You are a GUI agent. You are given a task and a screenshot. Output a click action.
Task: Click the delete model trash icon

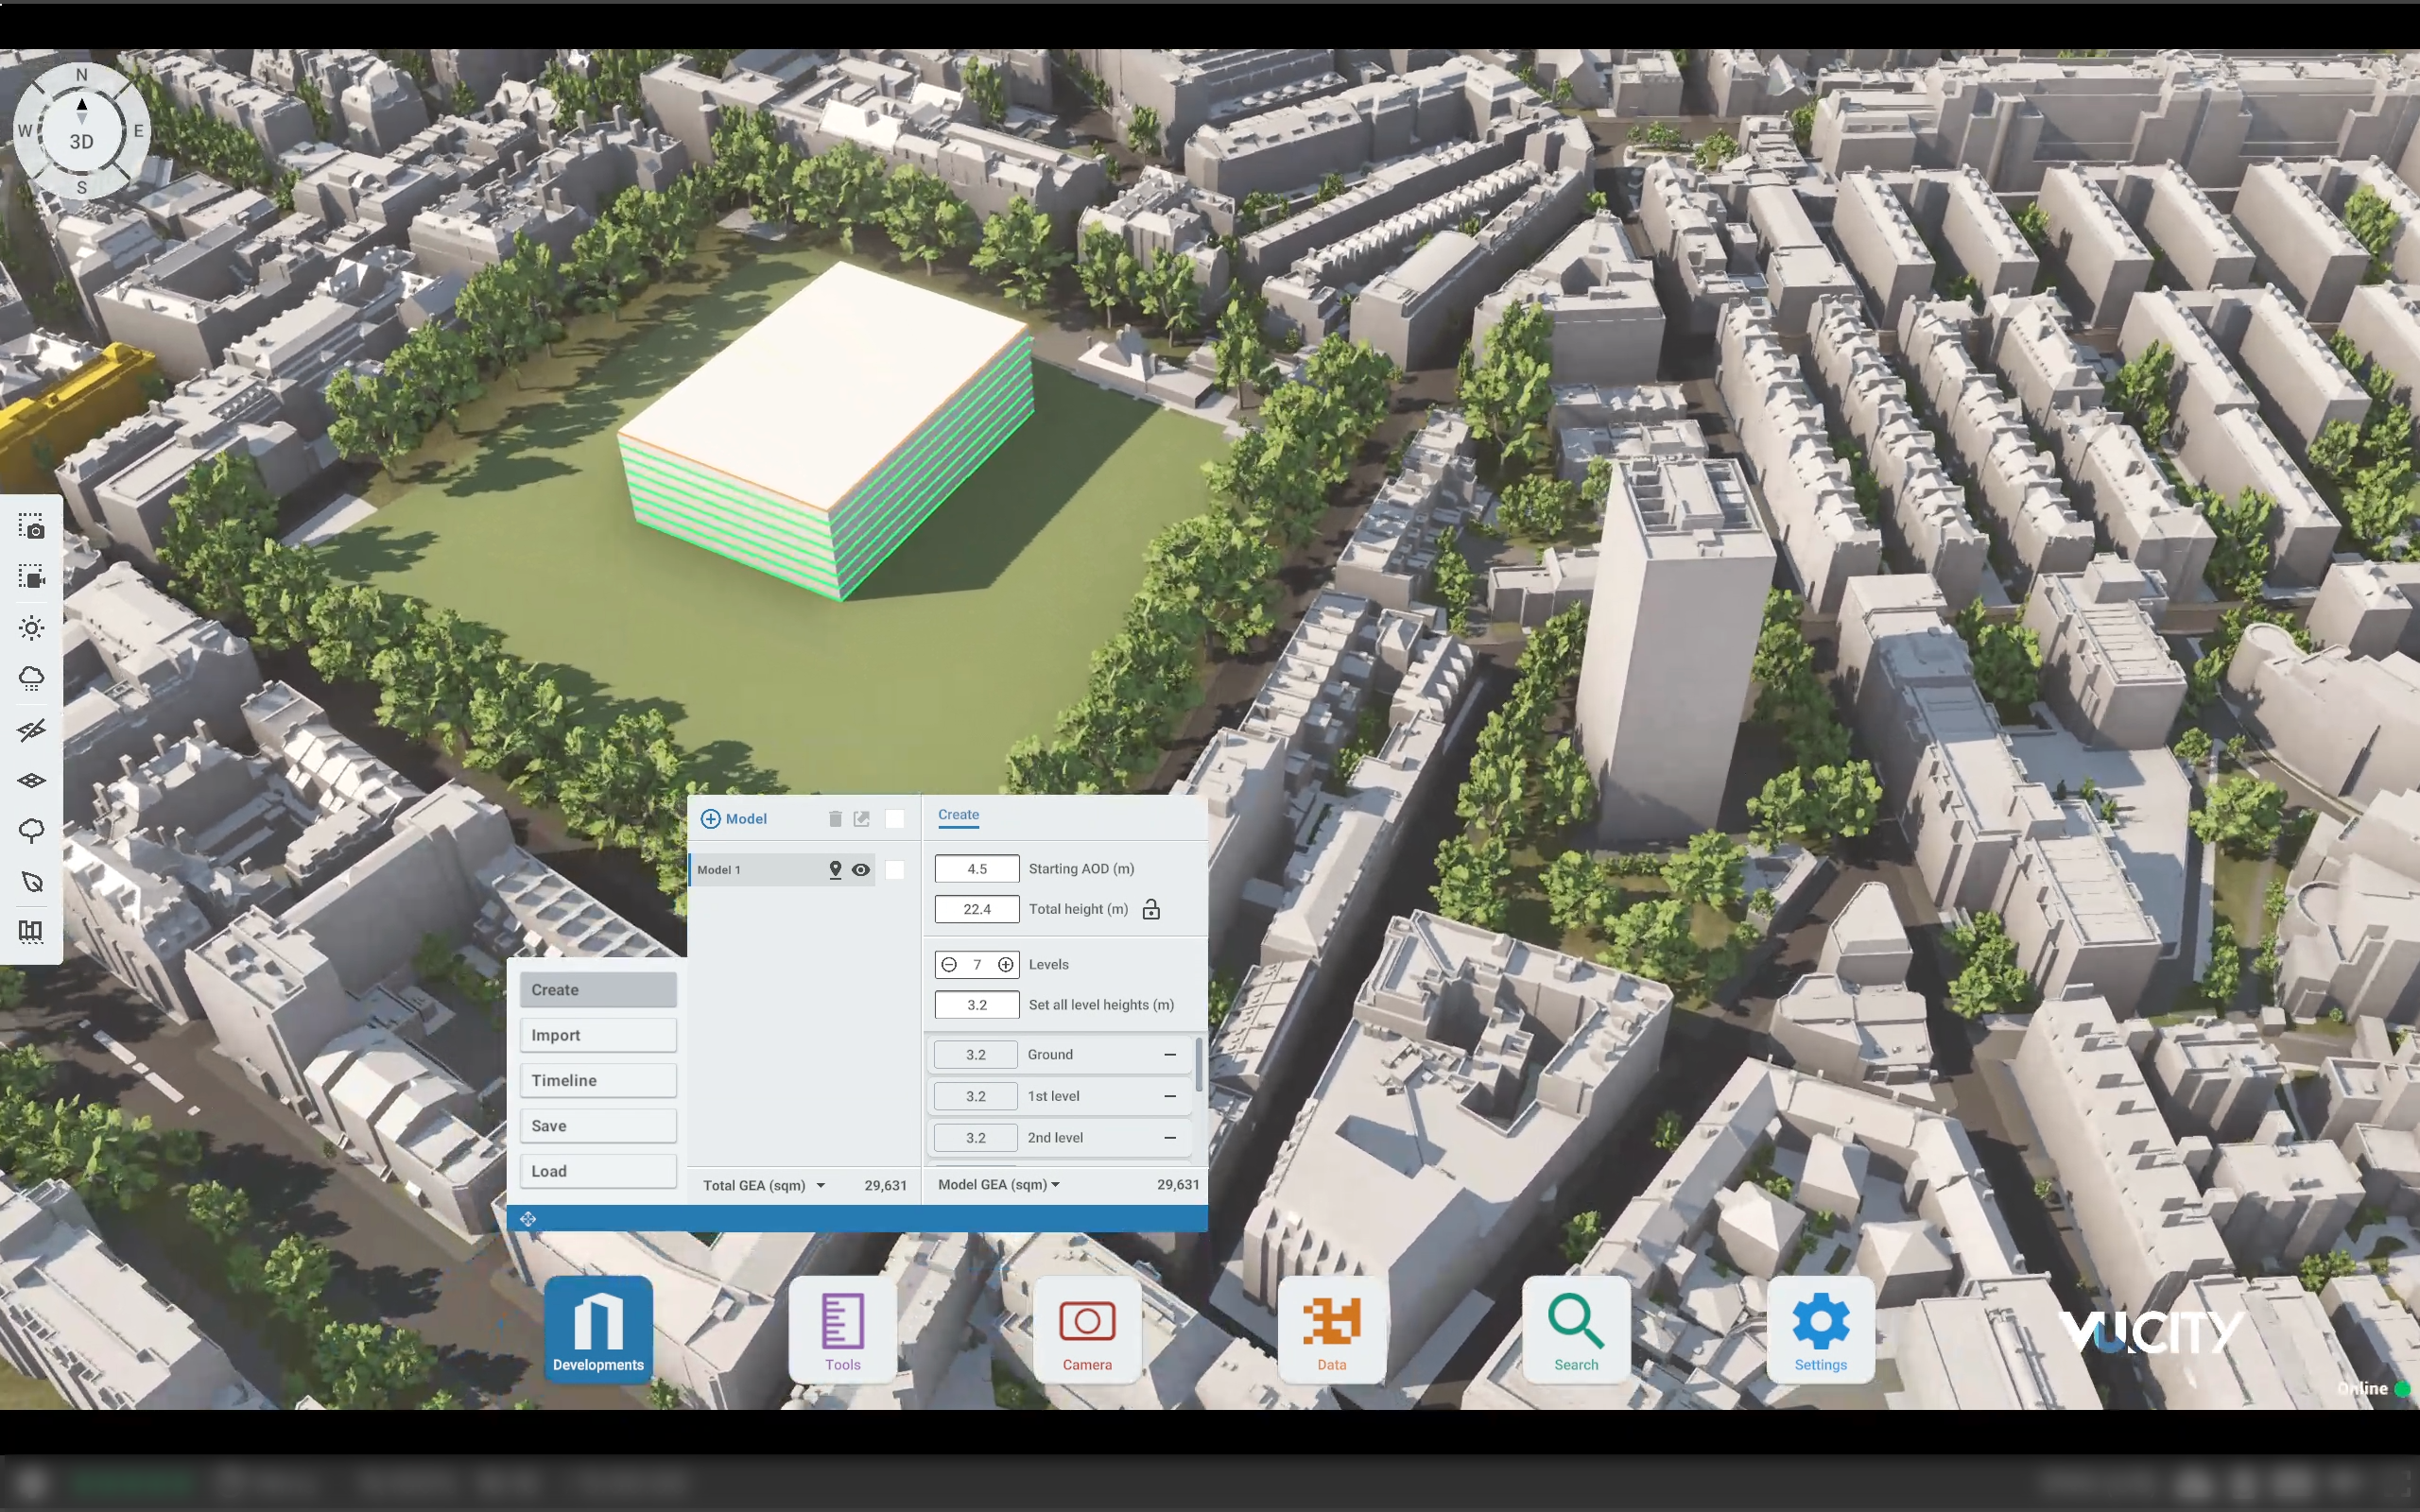pos(835,819)
